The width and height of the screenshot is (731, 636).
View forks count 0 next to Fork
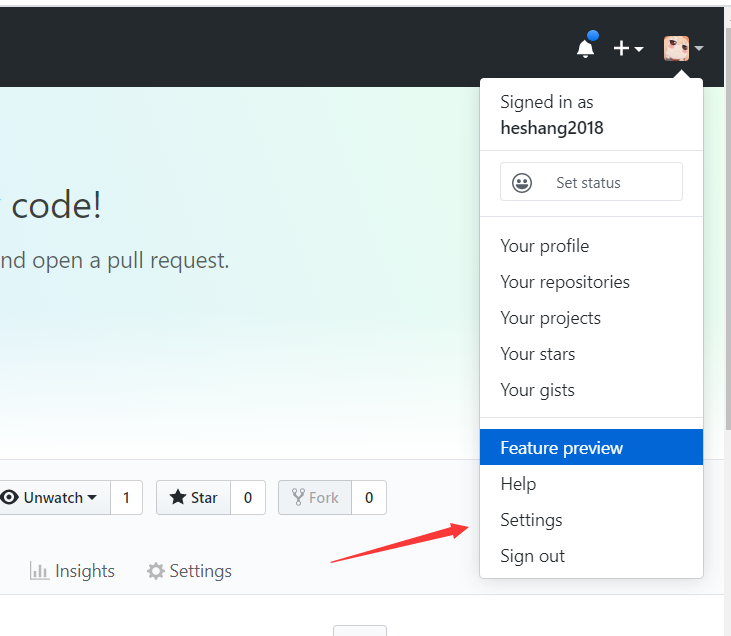369,498
